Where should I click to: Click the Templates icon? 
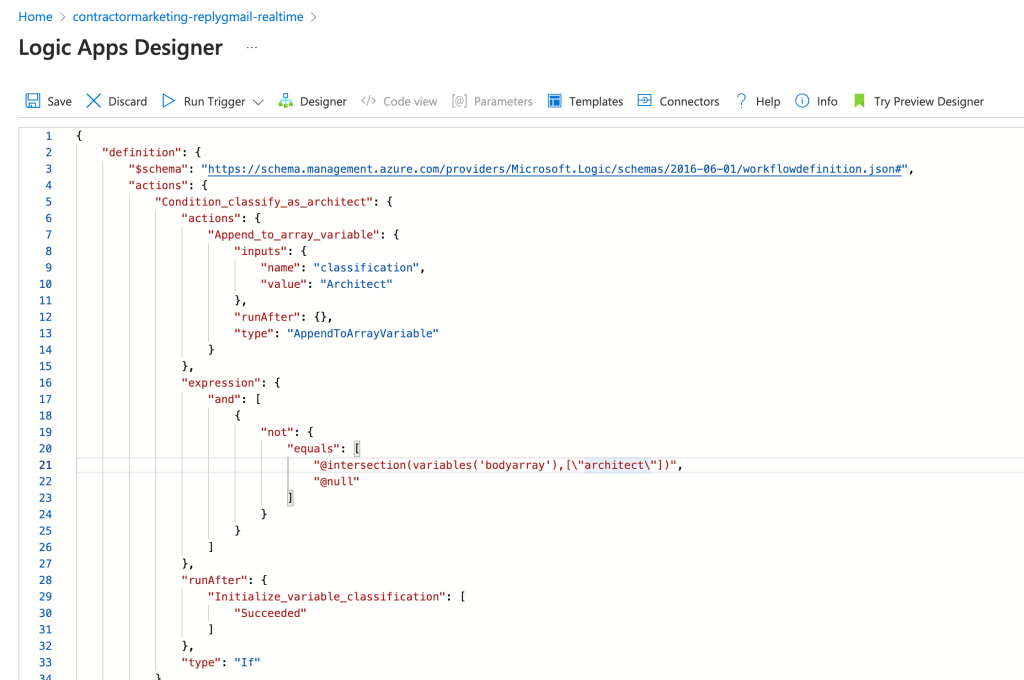coord(554,101)
